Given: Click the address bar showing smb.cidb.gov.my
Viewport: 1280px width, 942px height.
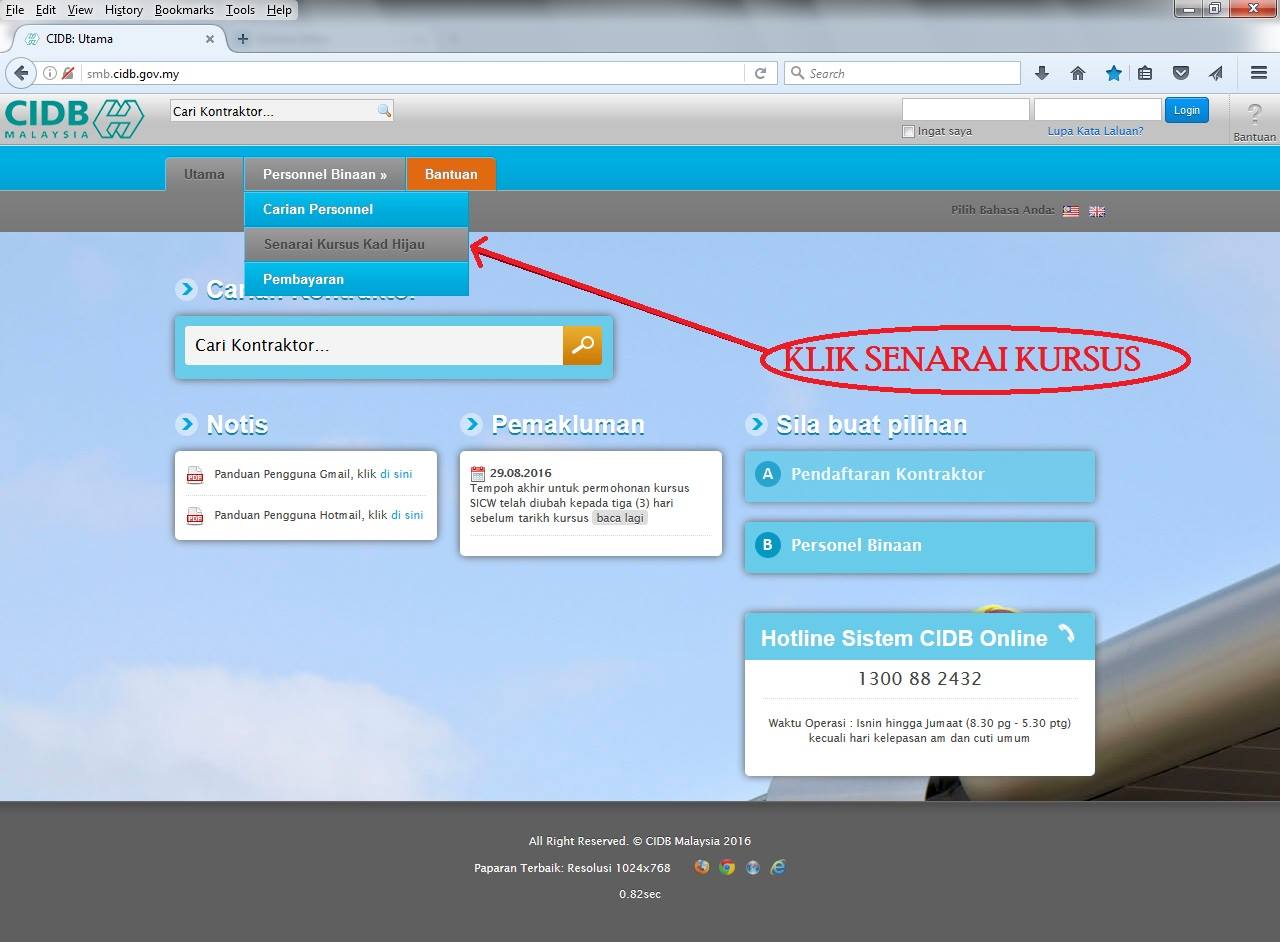Looking at the screenshot, I should coord(410,73).
